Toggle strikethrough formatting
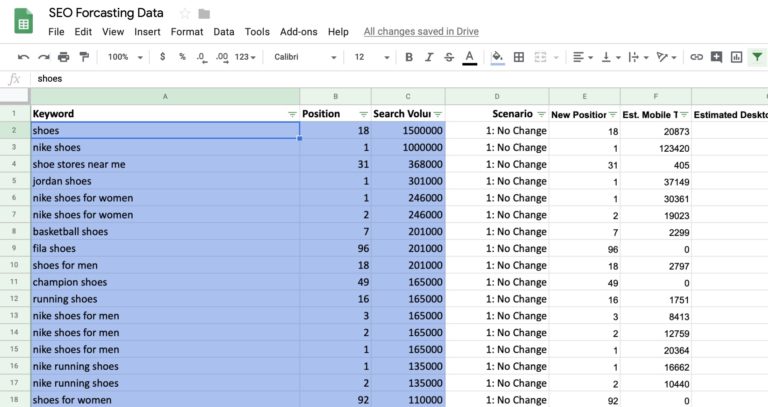The width and height of the screenshot is (768, 407). (449, 57)
